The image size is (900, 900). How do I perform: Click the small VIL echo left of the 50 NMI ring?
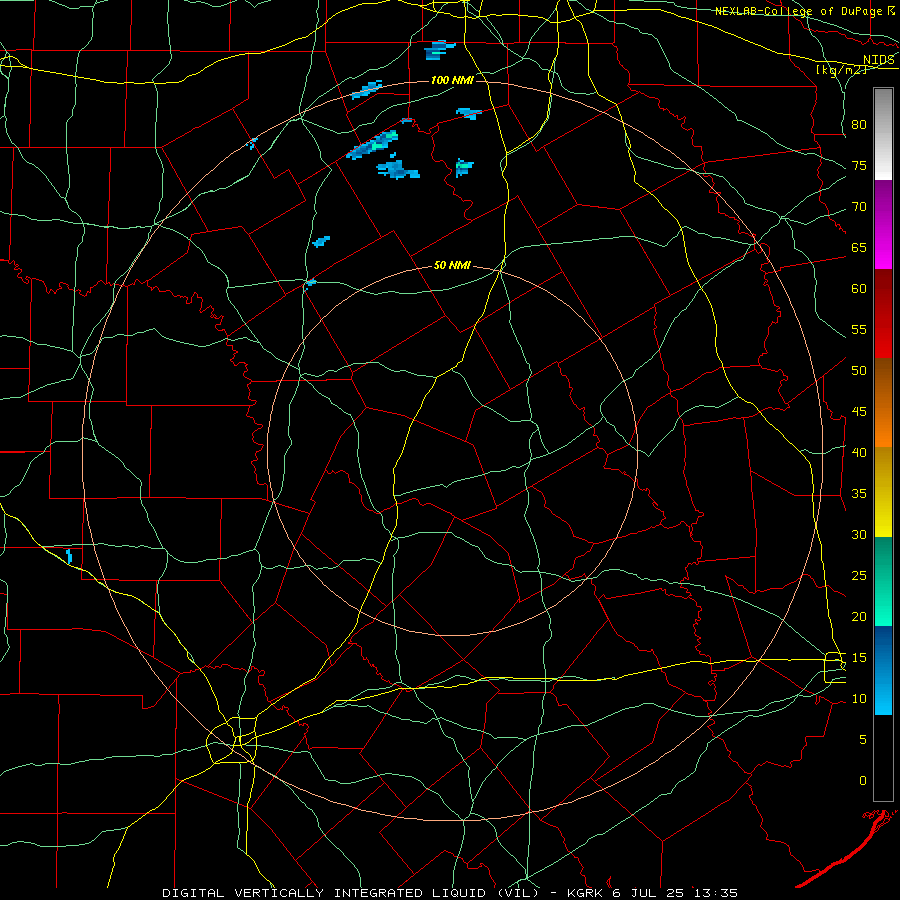point(311,283)
